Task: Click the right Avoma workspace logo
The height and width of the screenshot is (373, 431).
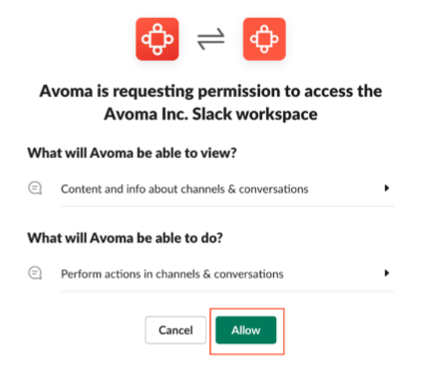Action: pyautogui.click(x=264, y=39)
